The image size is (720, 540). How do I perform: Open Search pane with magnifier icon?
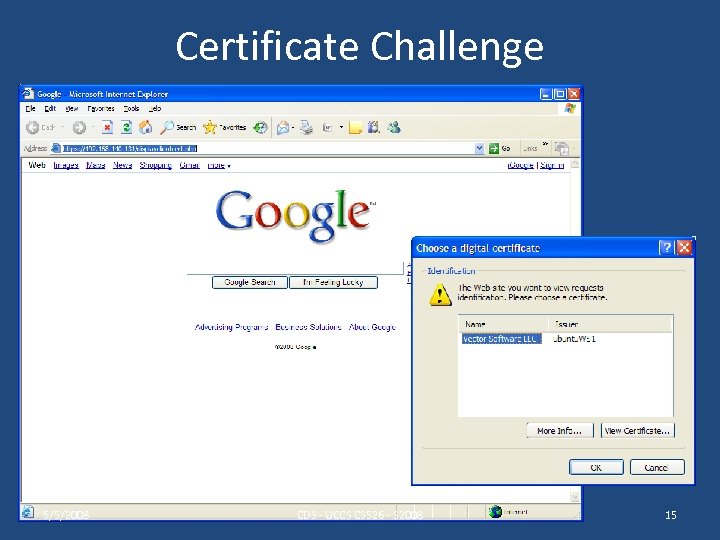click(178, 127)
